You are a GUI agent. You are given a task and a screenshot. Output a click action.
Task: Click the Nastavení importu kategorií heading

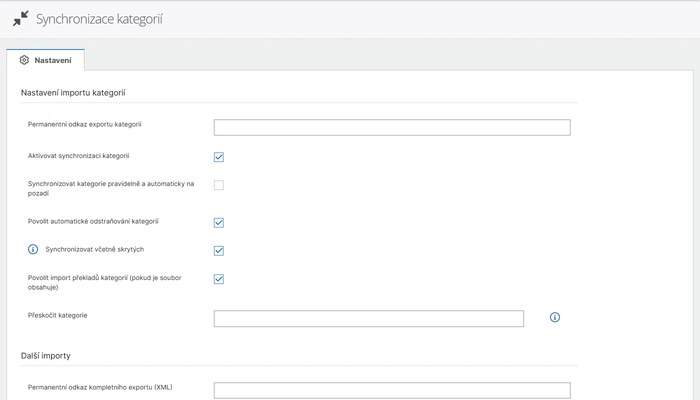click(73, 92)
